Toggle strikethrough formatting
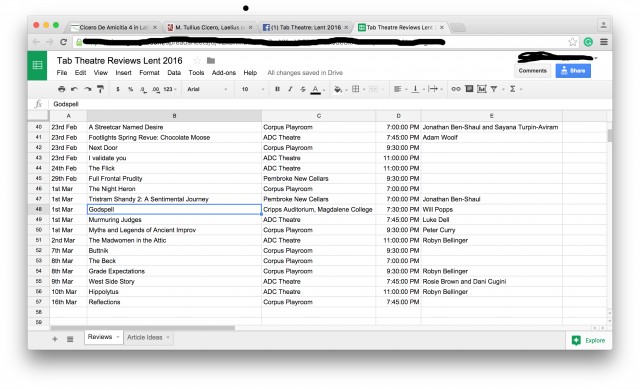The width and height of the screenshot is (640, 389). coord(303,89)
